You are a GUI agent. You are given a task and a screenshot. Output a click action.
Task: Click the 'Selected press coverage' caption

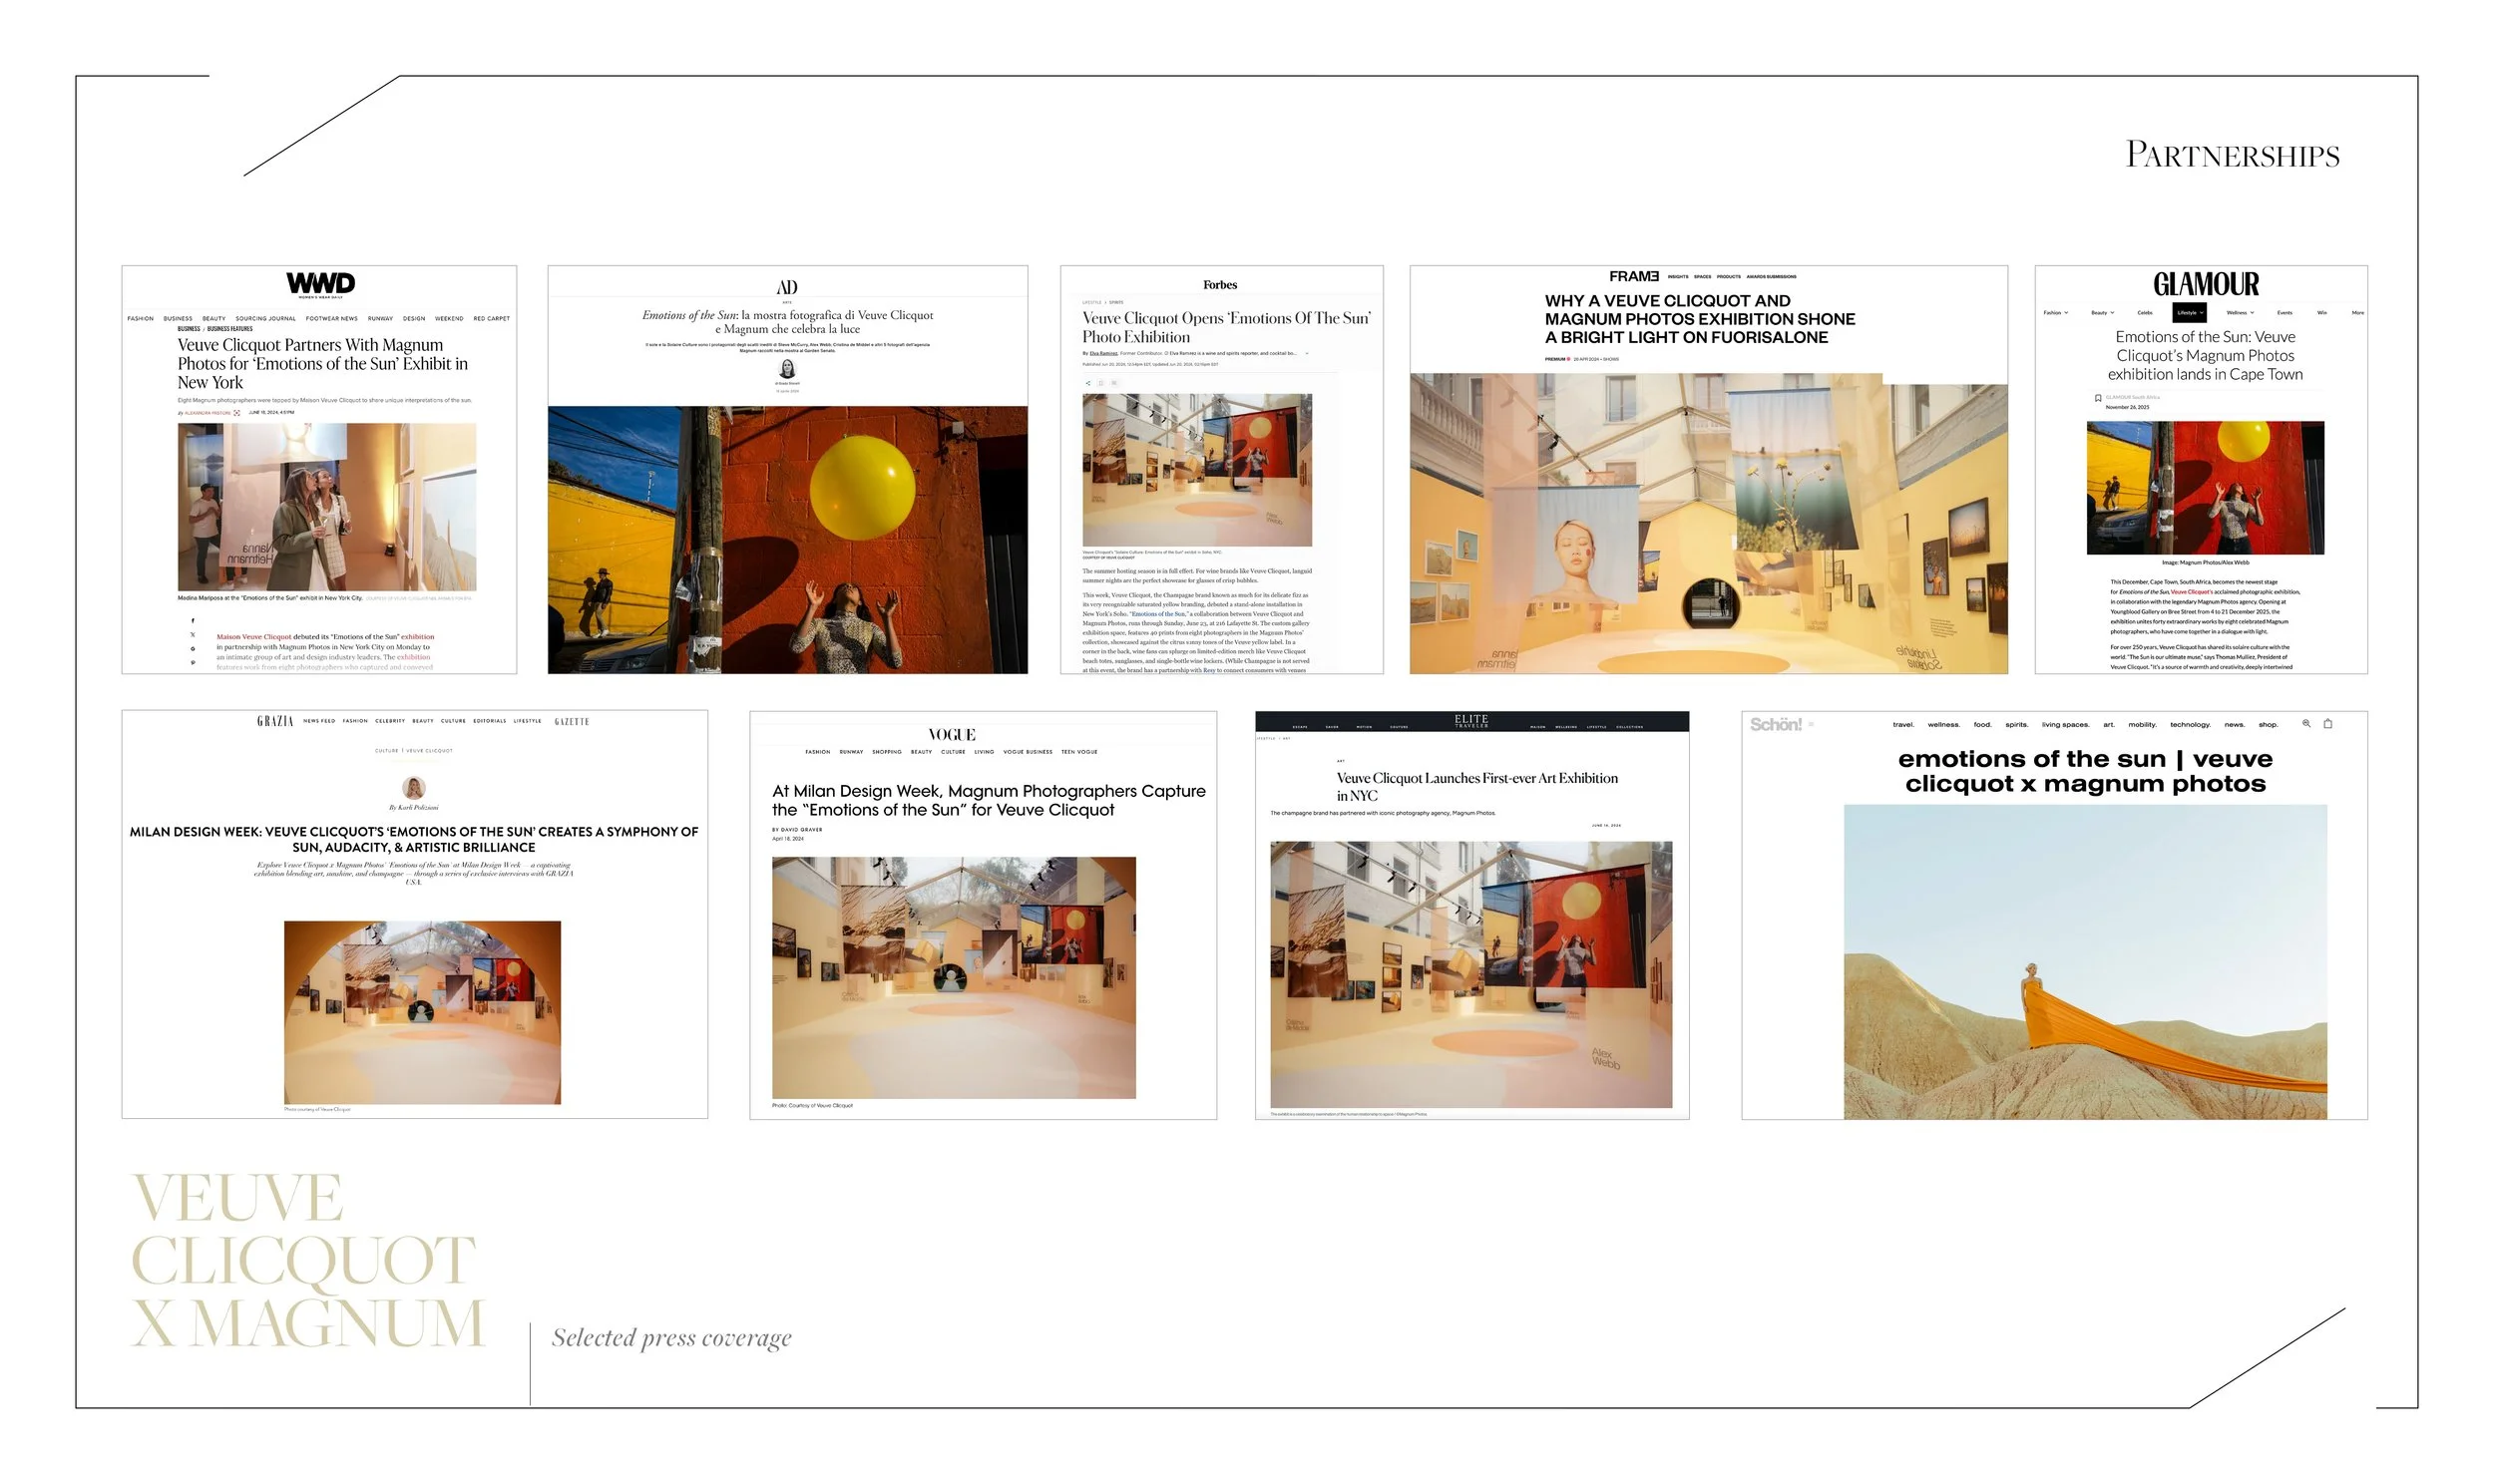(672, 1338)
